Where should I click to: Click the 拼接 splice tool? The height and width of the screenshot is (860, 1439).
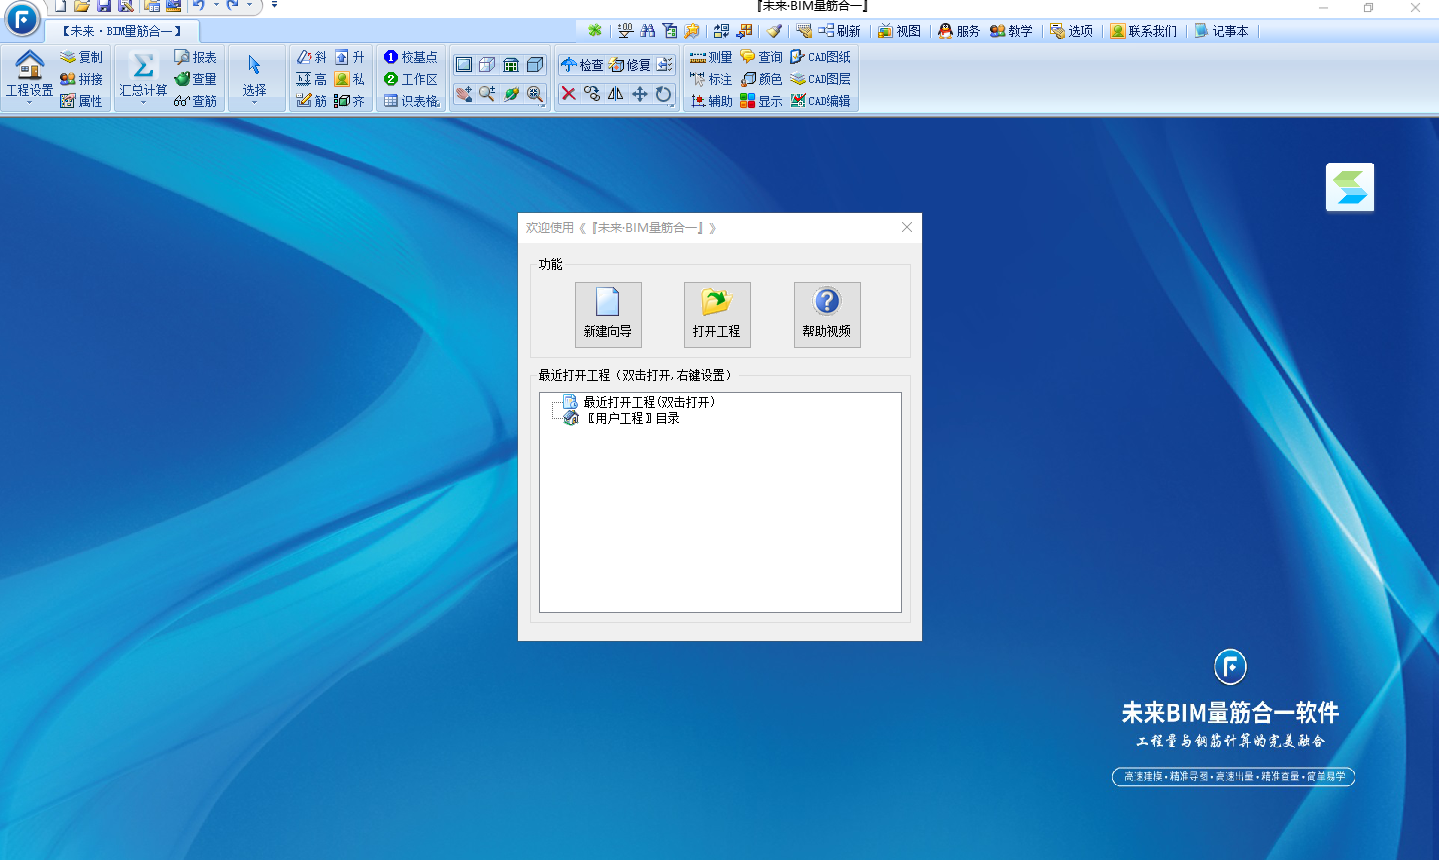click(81, 79)
